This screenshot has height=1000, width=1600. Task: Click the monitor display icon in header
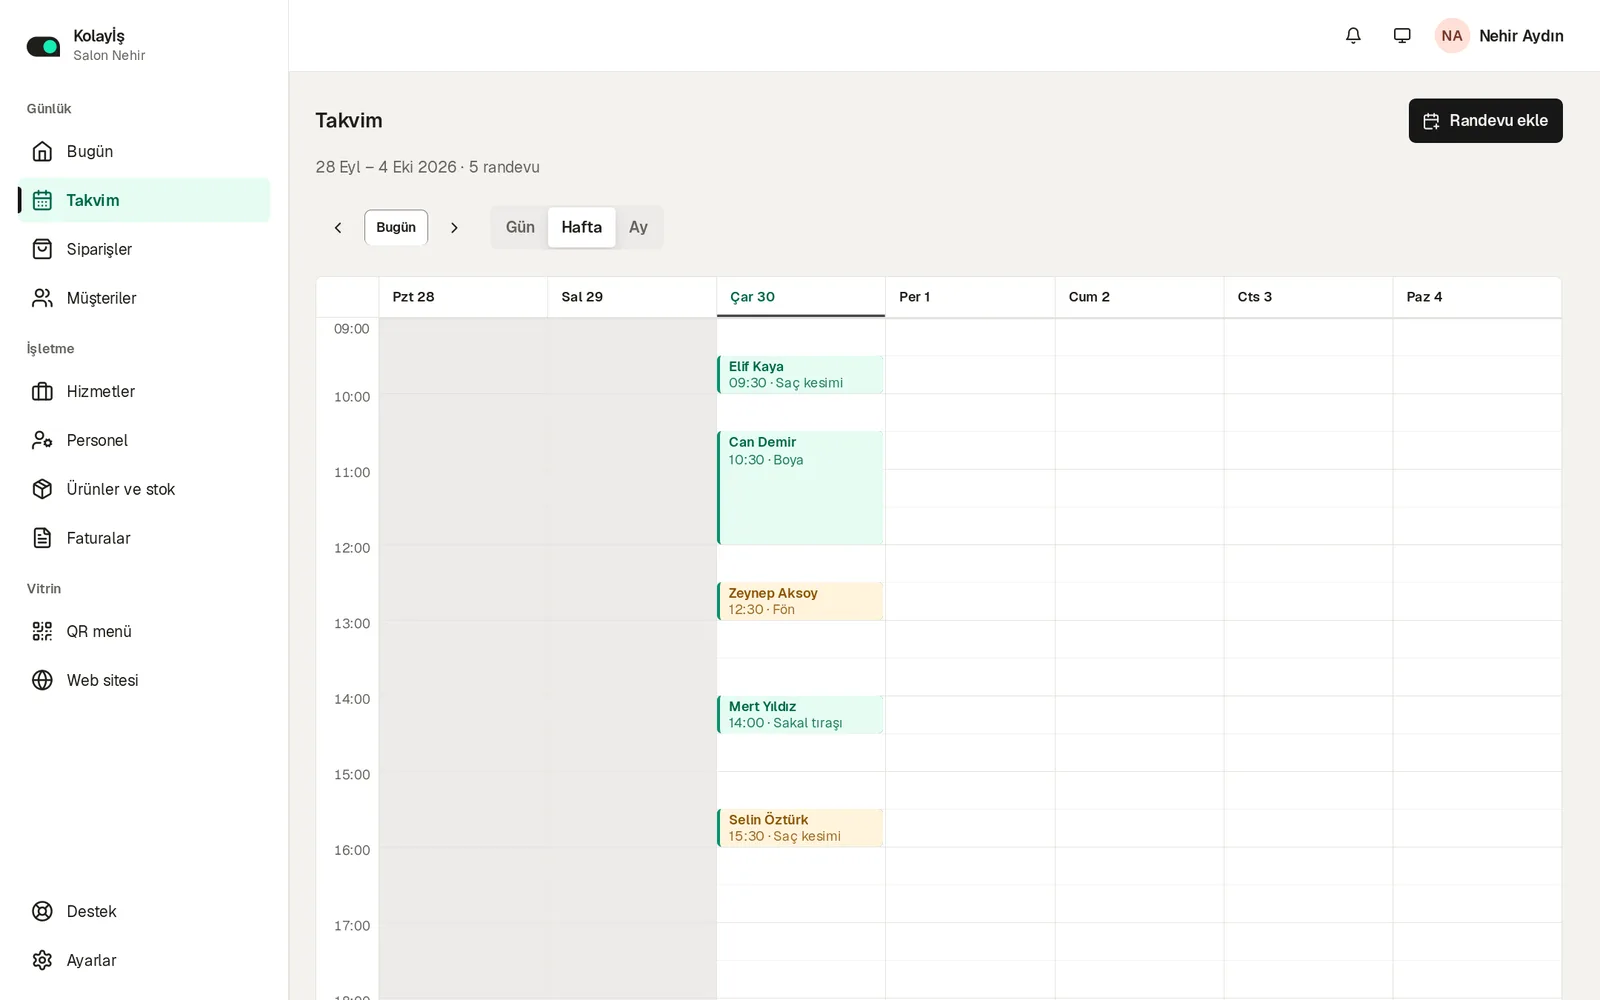click(1402, 36)
